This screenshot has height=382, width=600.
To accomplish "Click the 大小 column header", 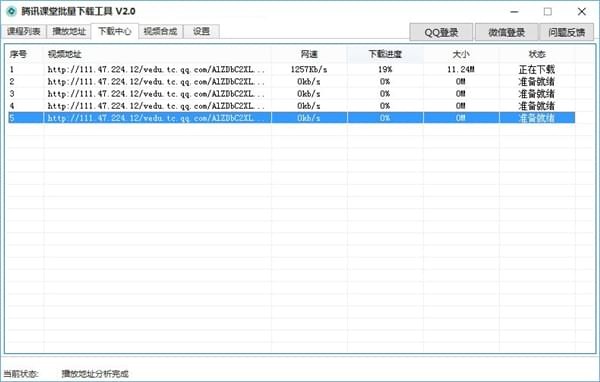I will tap(461, 54).
